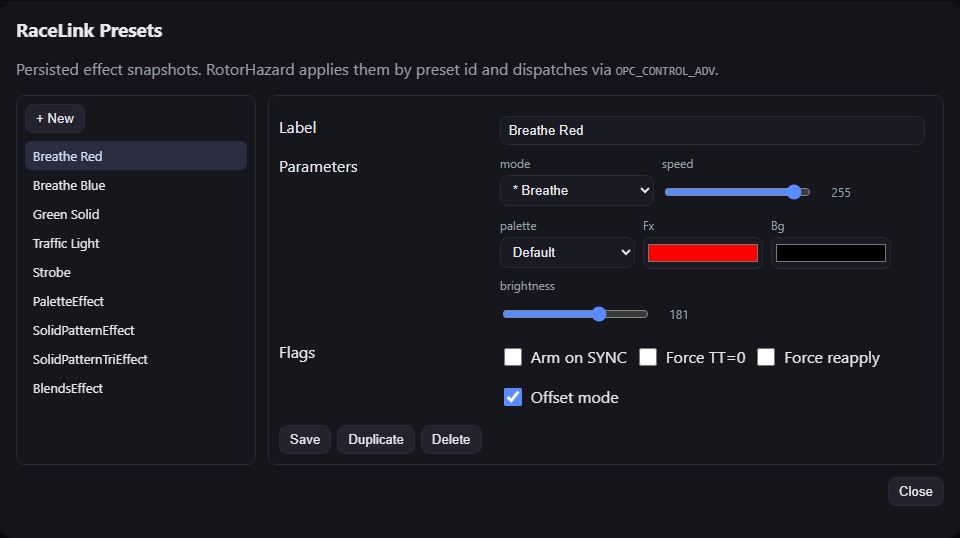This screenshot has width=960, height=538.
Task: Duplicate the selected preset
Action: click(376, 439)
